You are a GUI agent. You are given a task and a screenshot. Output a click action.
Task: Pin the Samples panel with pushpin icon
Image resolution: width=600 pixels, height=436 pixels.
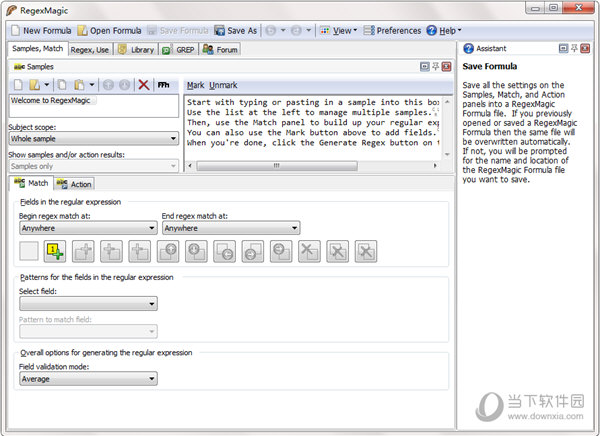[435, 67]
